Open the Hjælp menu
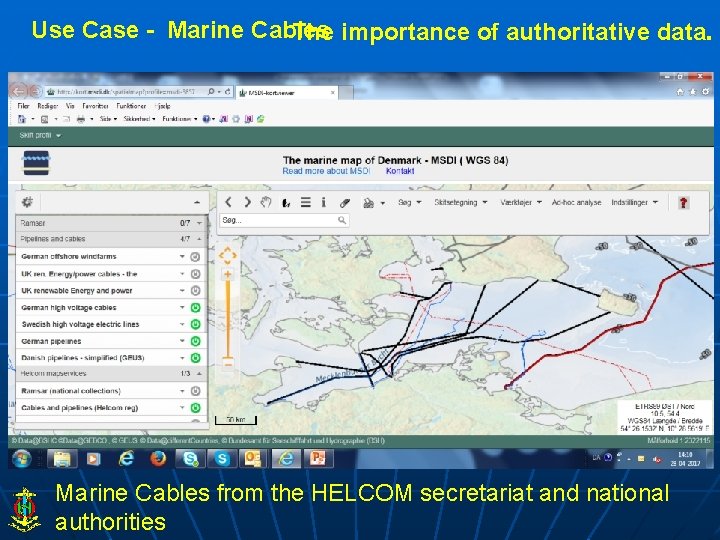This screenshot has width=720, height=540. [163, 106]
